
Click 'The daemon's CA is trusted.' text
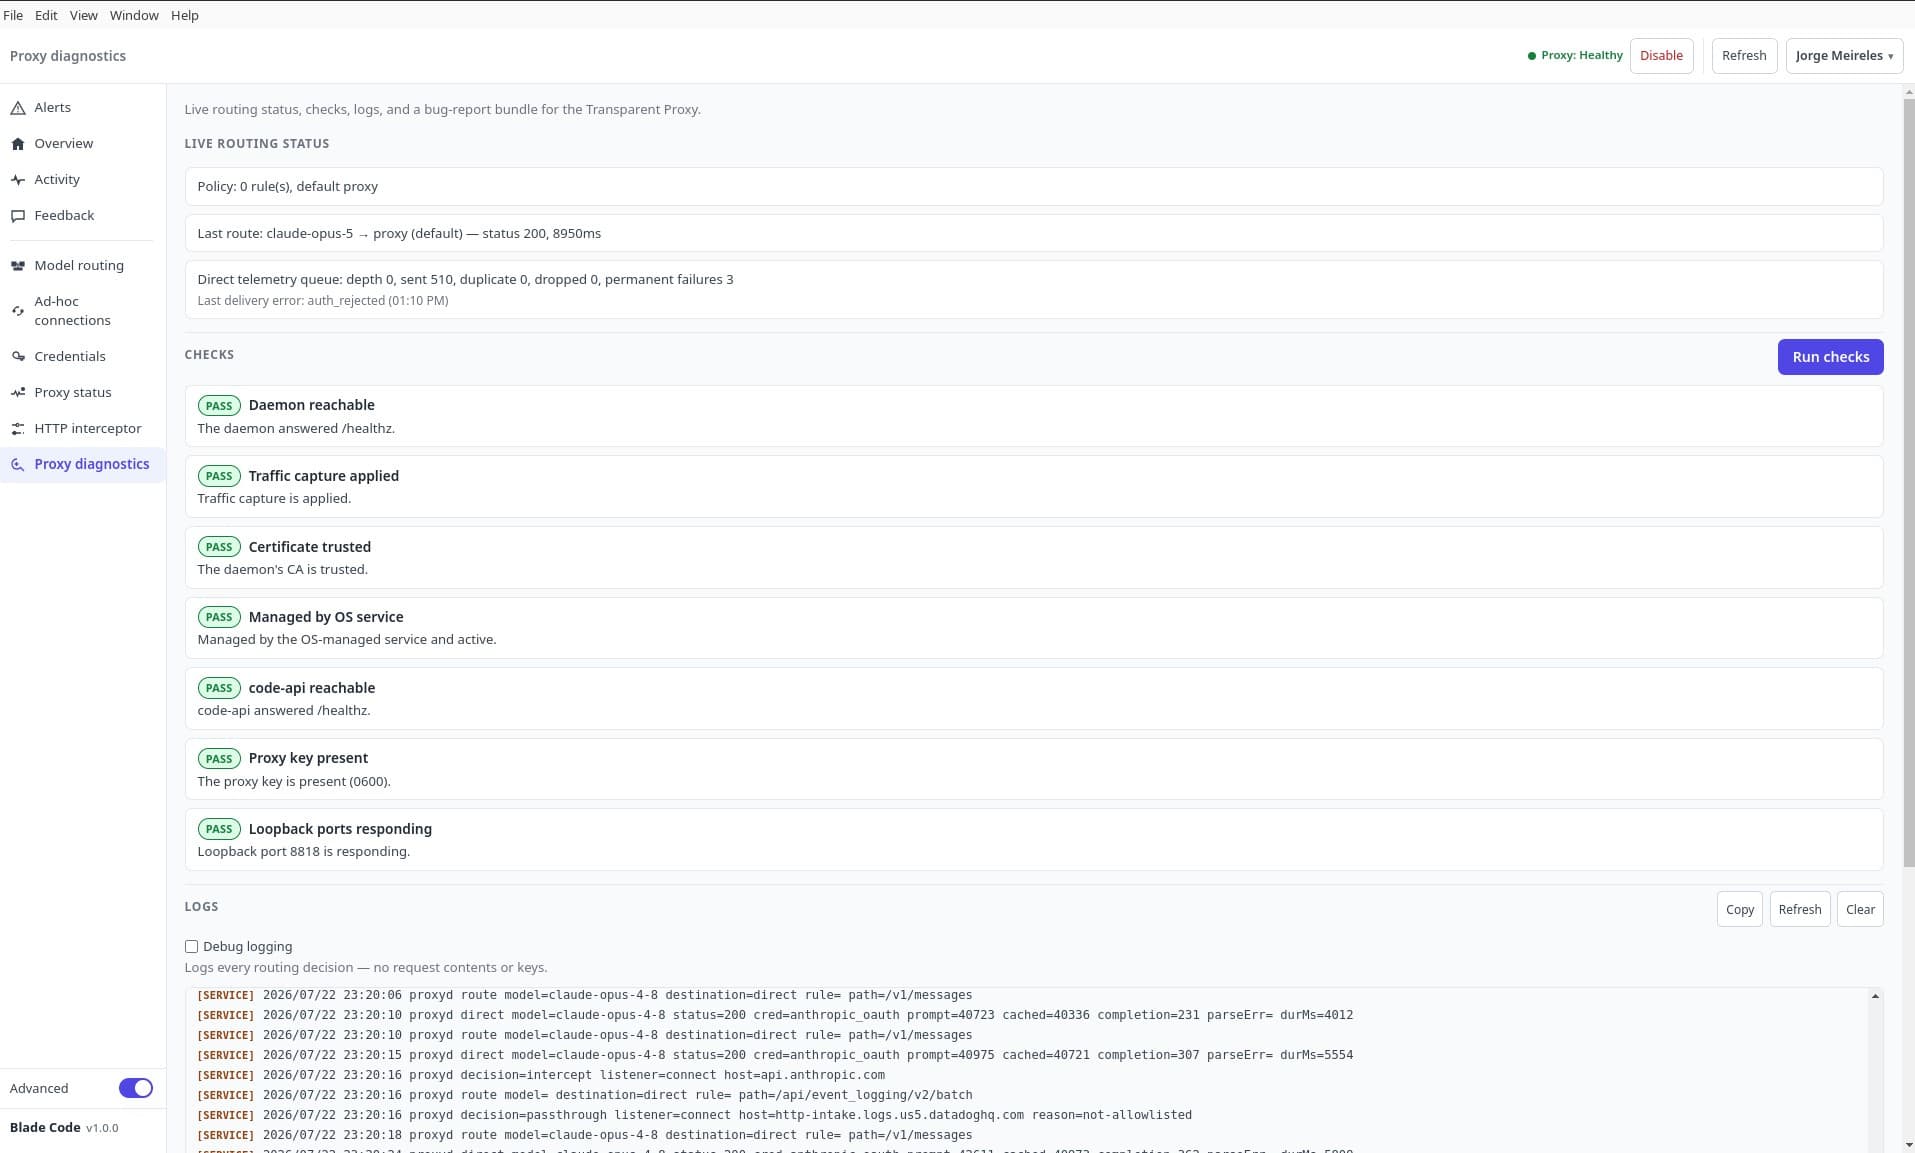tap(283, 570)
